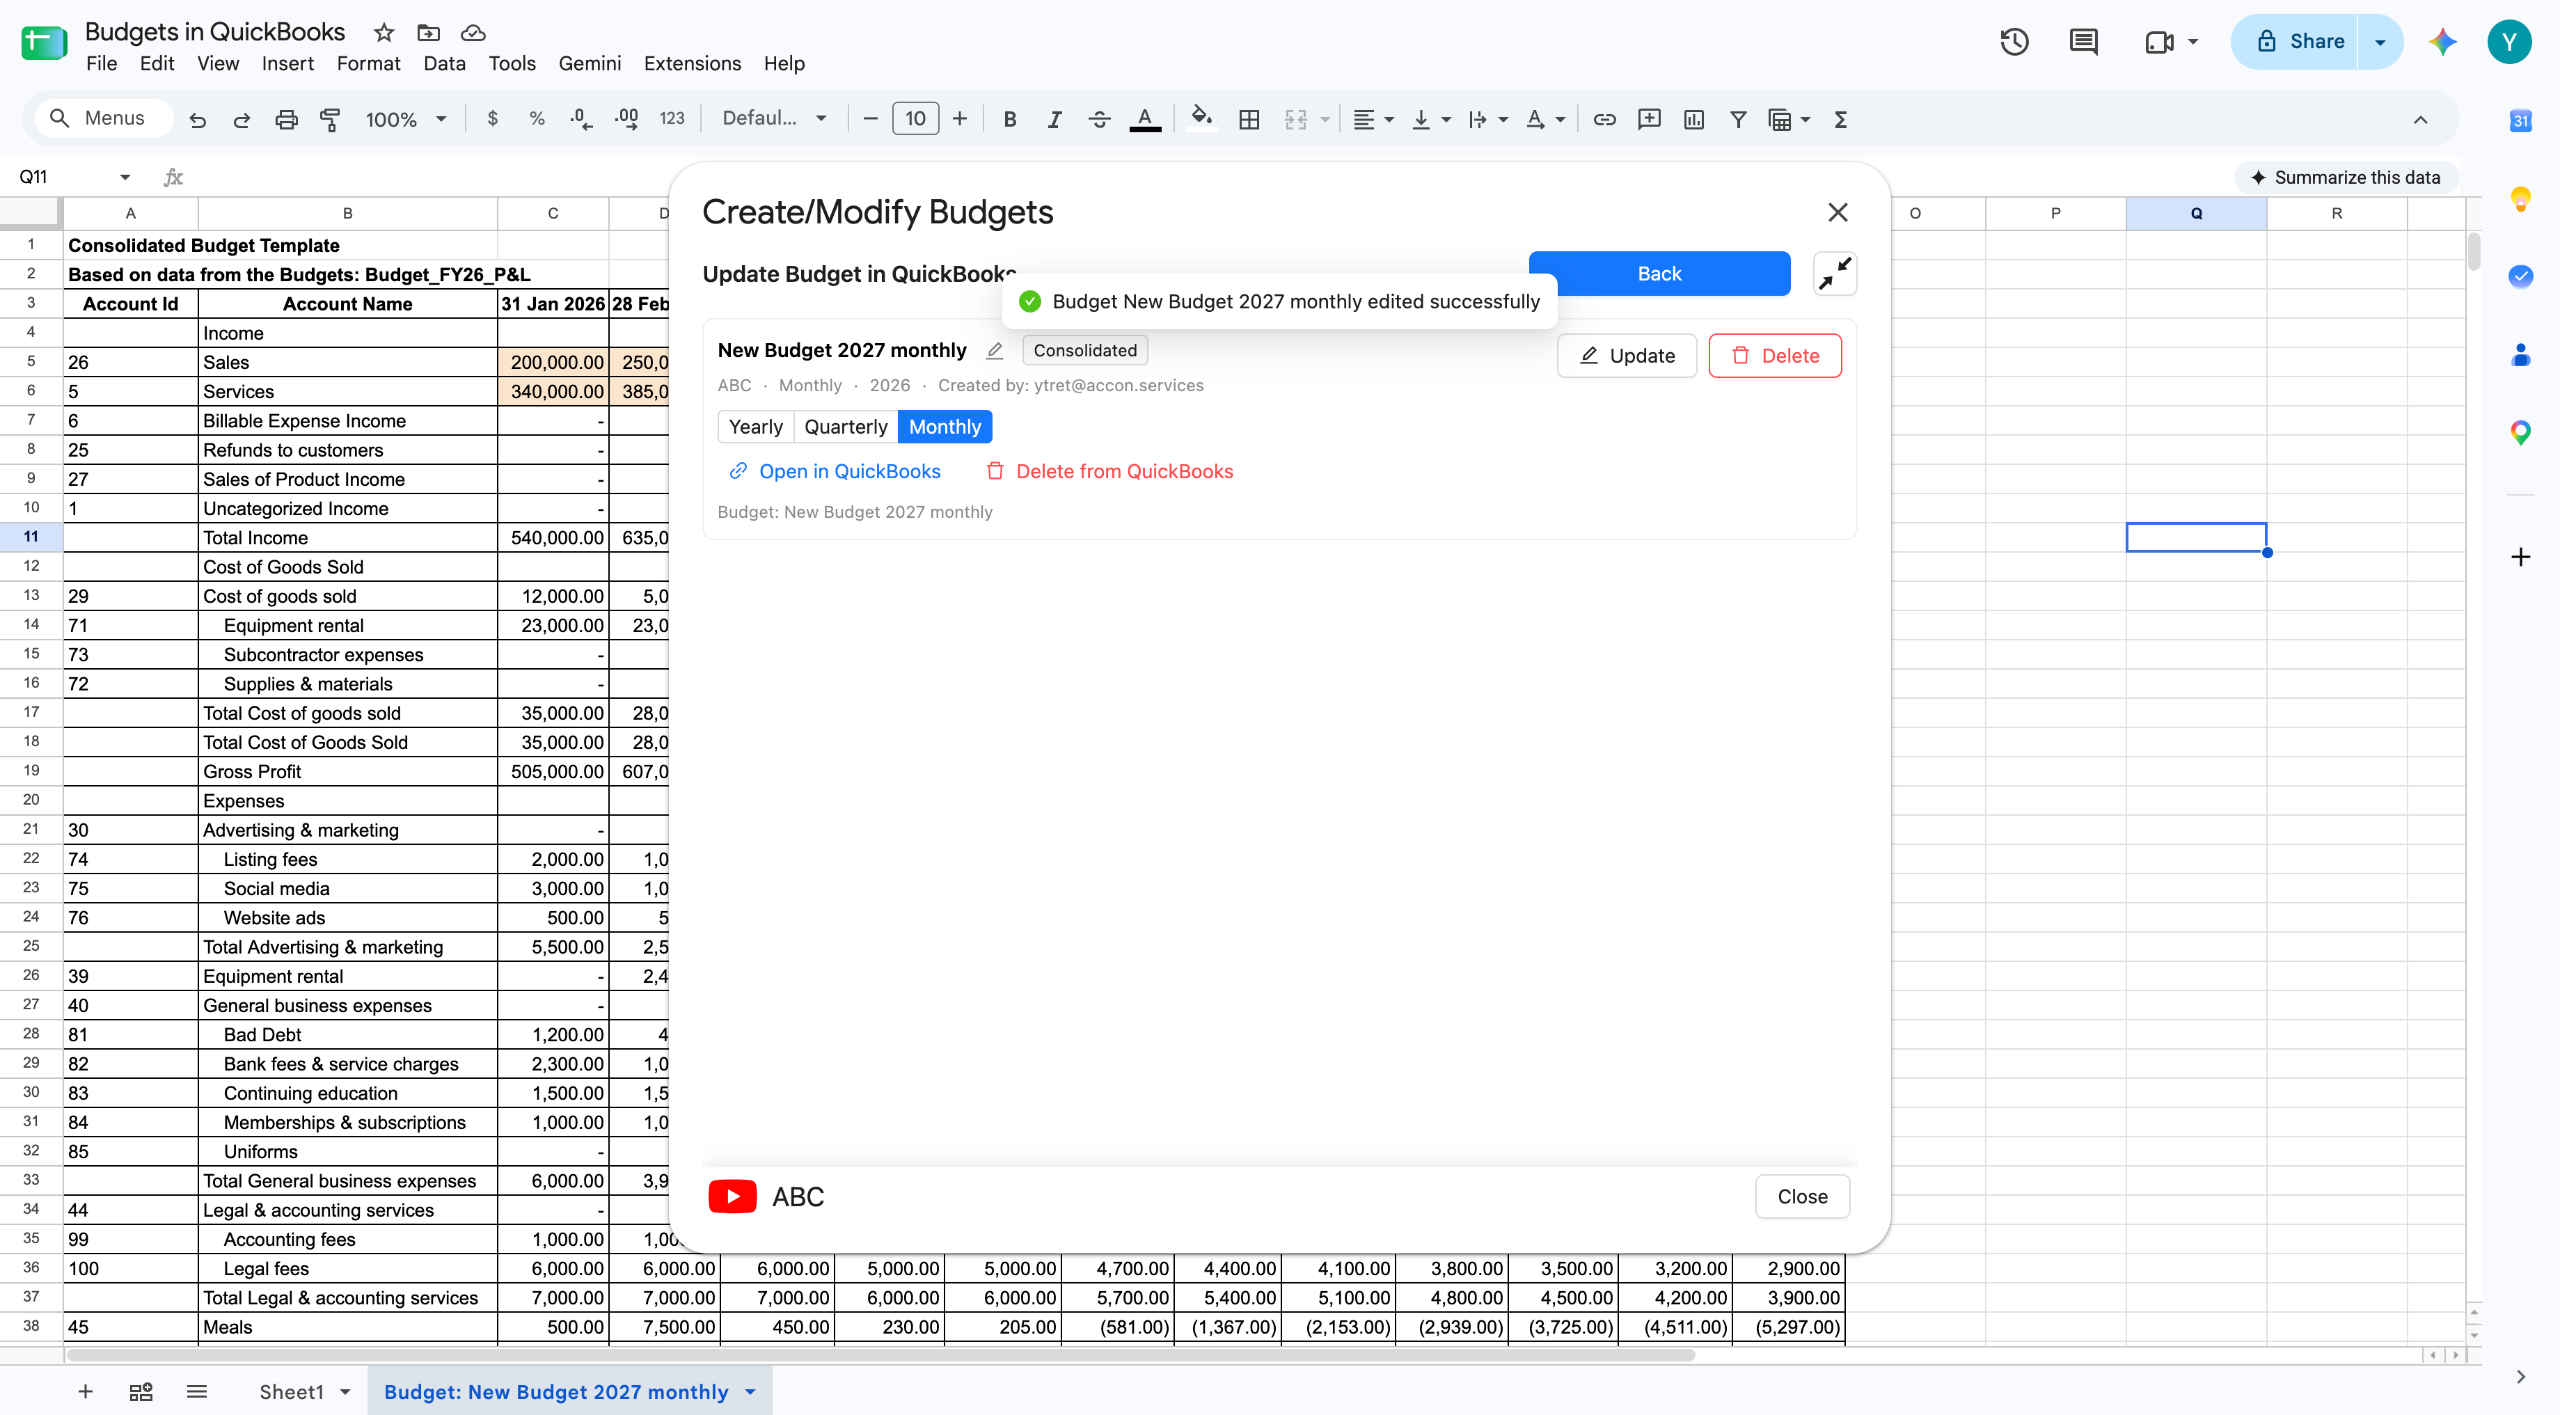The image size is (2560, 1415).
Task: Click the Undo arrow icon
Action: (197, 119)
